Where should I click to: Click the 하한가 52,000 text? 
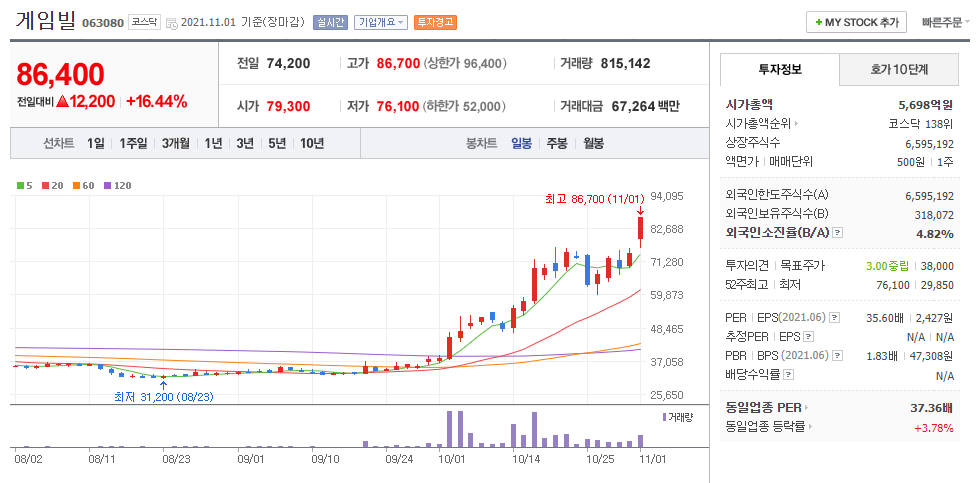coord(465,107)
